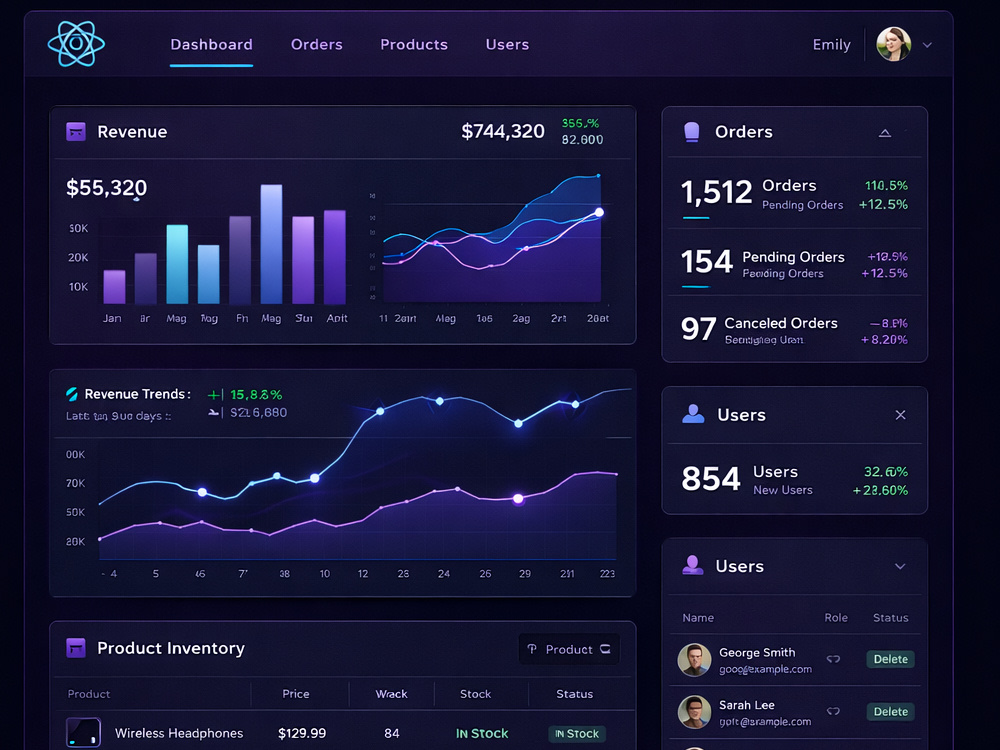
Task: Click the +12.5% change under 1,512 Orders
Action: (x=883, y=205)
